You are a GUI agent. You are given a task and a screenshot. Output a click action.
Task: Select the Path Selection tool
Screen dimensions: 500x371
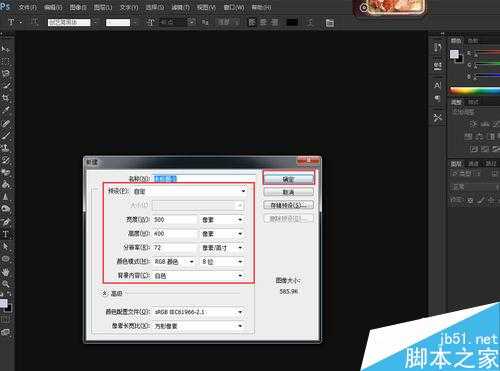[6, 246]
